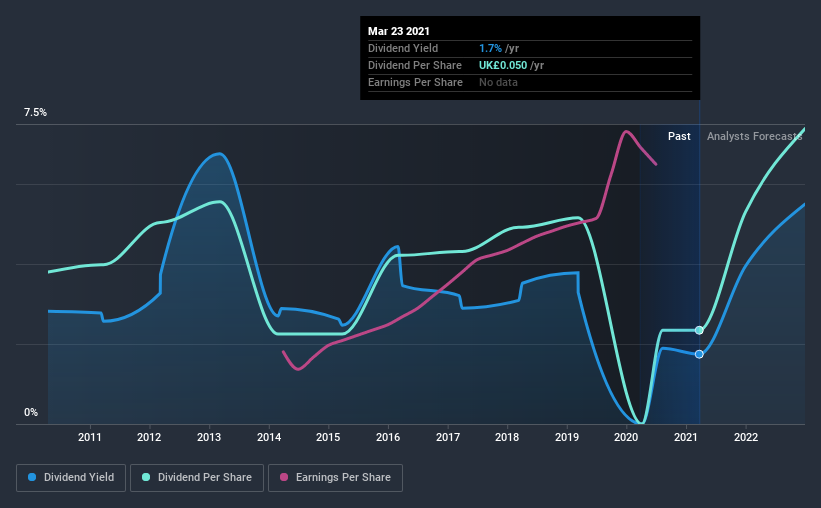This screenshot has width=821, height=508.
Task: Toggle the Earnings Per Share legend button
Action: coord(335,478)
